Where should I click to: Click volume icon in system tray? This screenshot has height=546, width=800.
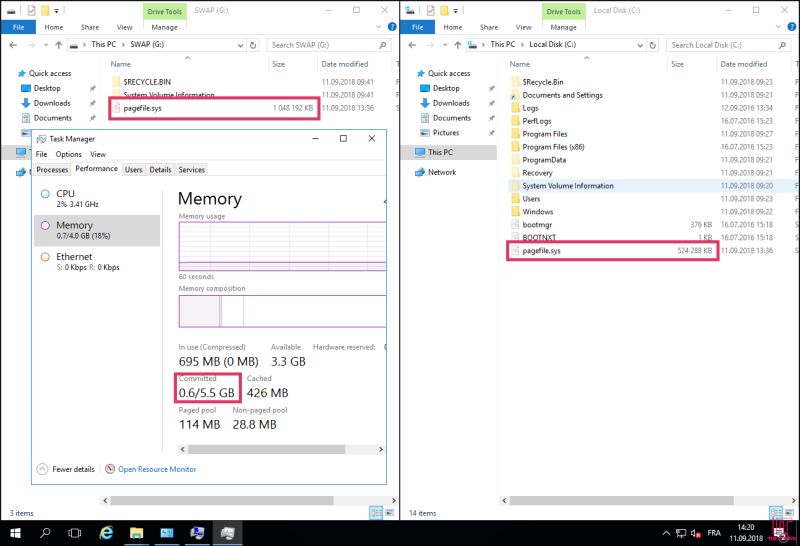click(695, 533)
